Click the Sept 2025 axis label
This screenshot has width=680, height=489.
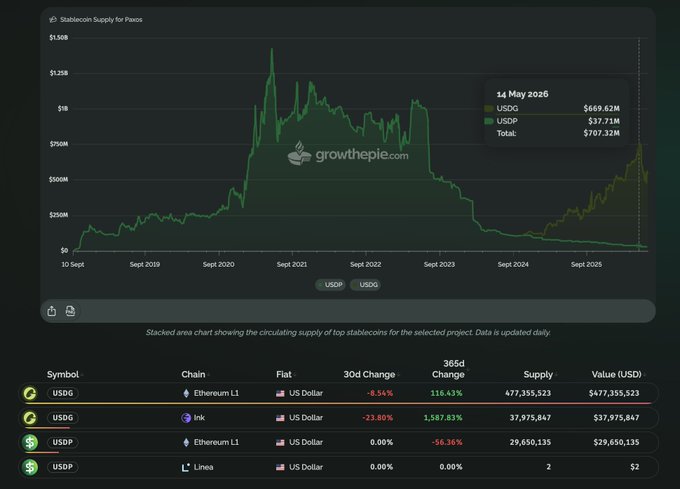tap(586, 264)
